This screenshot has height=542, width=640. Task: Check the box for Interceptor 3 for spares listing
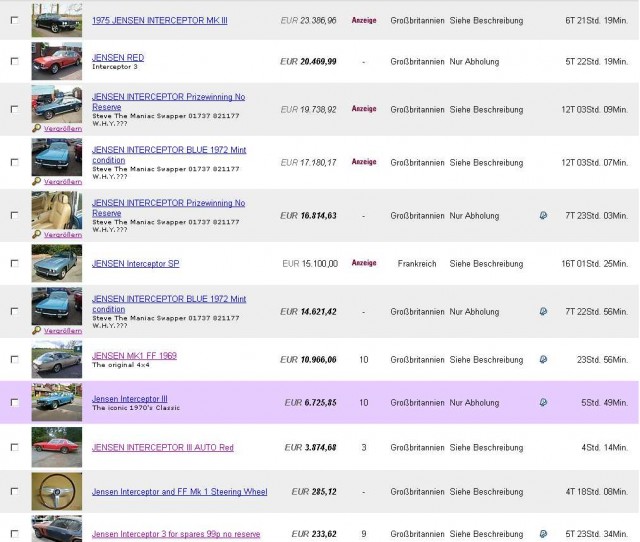[x=15, y=533]
